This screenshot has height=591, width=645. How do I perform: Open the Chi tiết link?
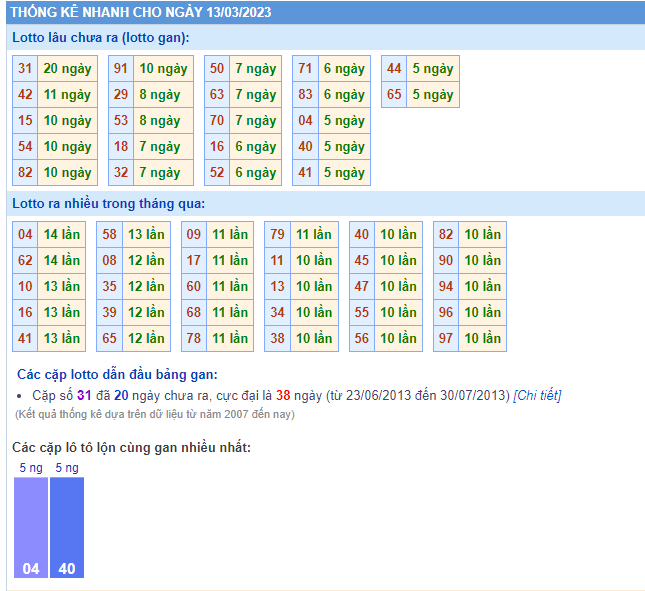coord(537,396)
